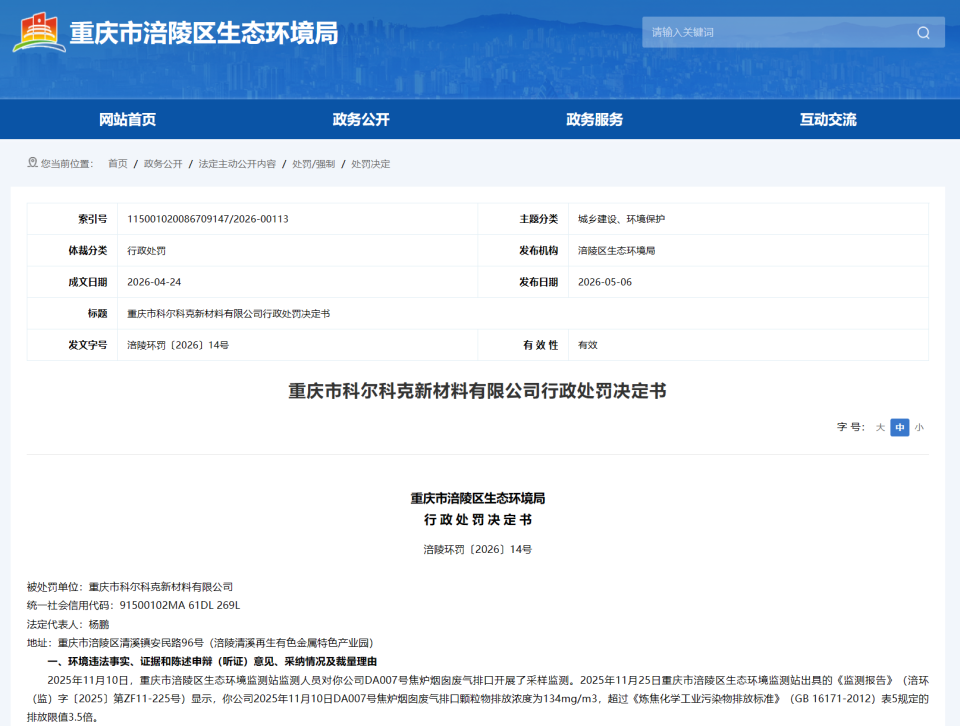Set font size to 中
The height and width of the screenshot is (726, 960).
click(x=899, y=427)
